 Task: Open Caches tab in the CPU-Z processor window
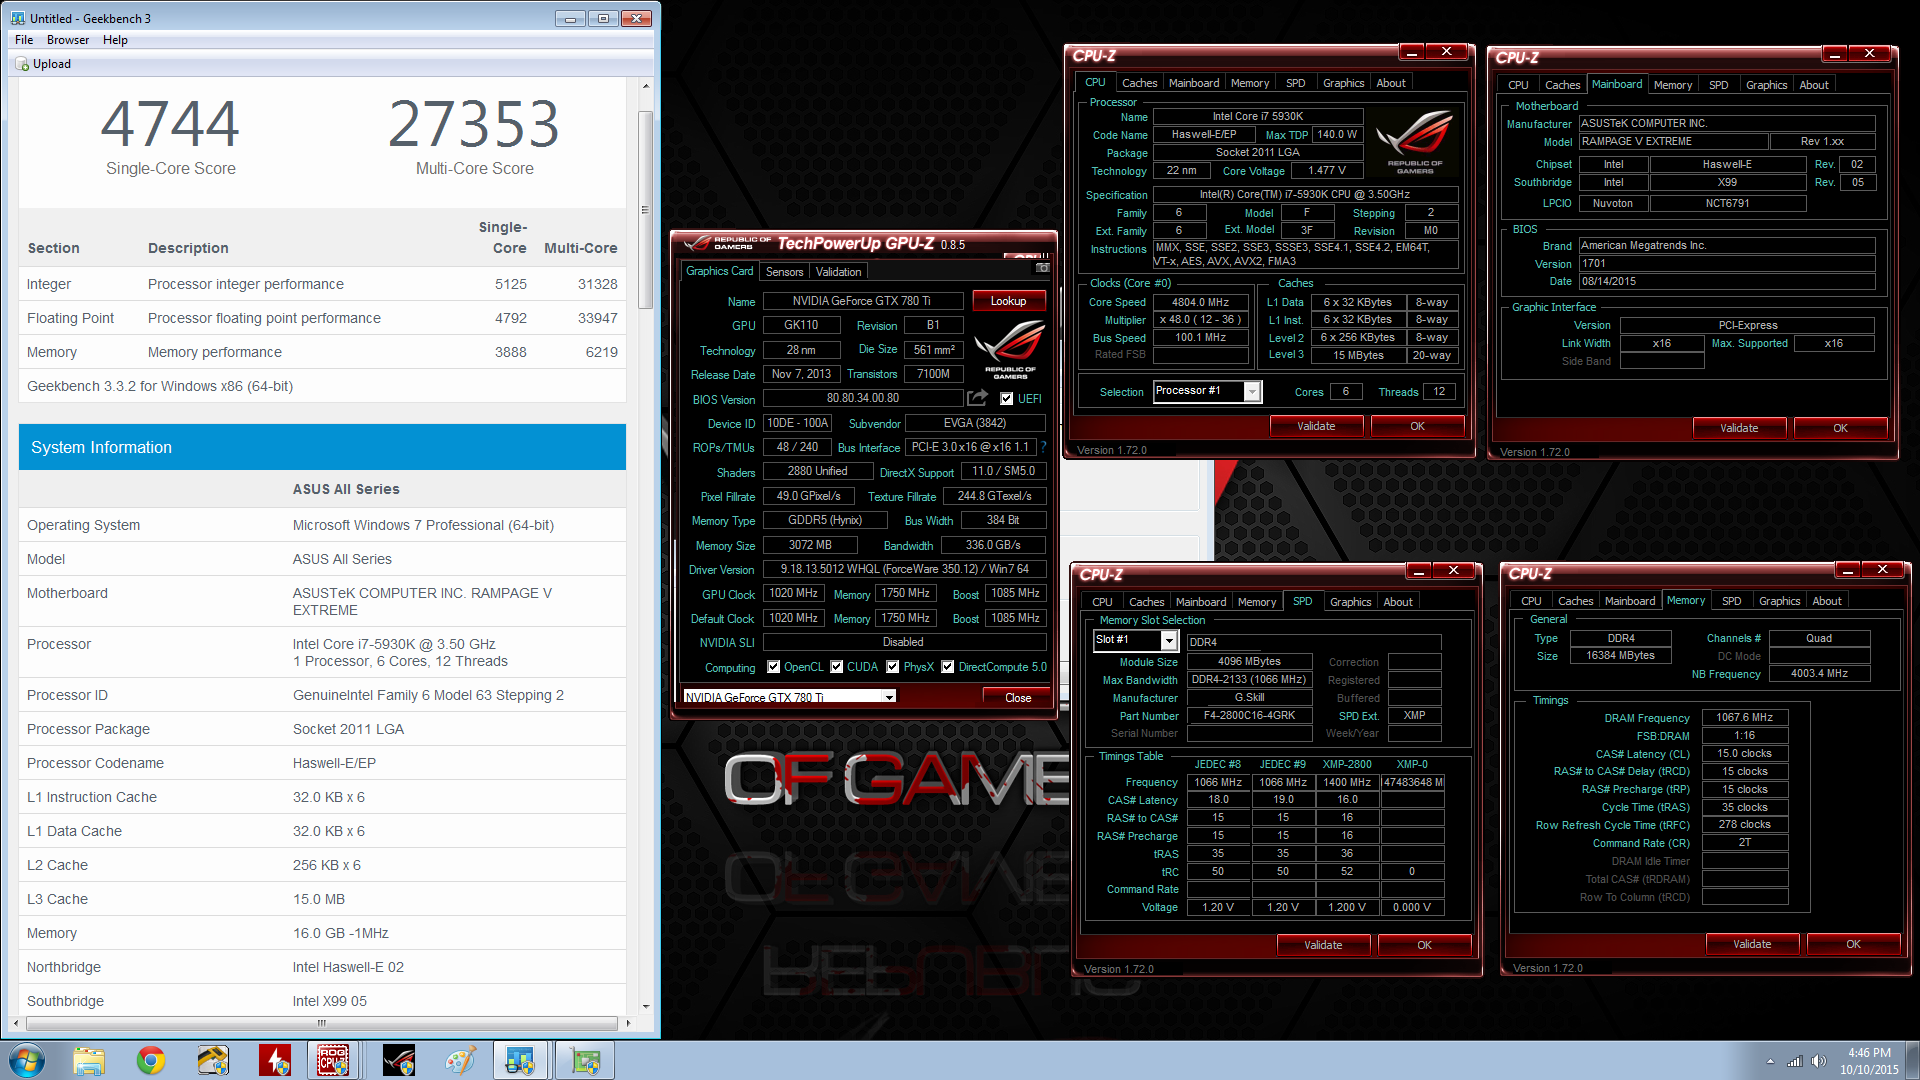click(1139, 83)
